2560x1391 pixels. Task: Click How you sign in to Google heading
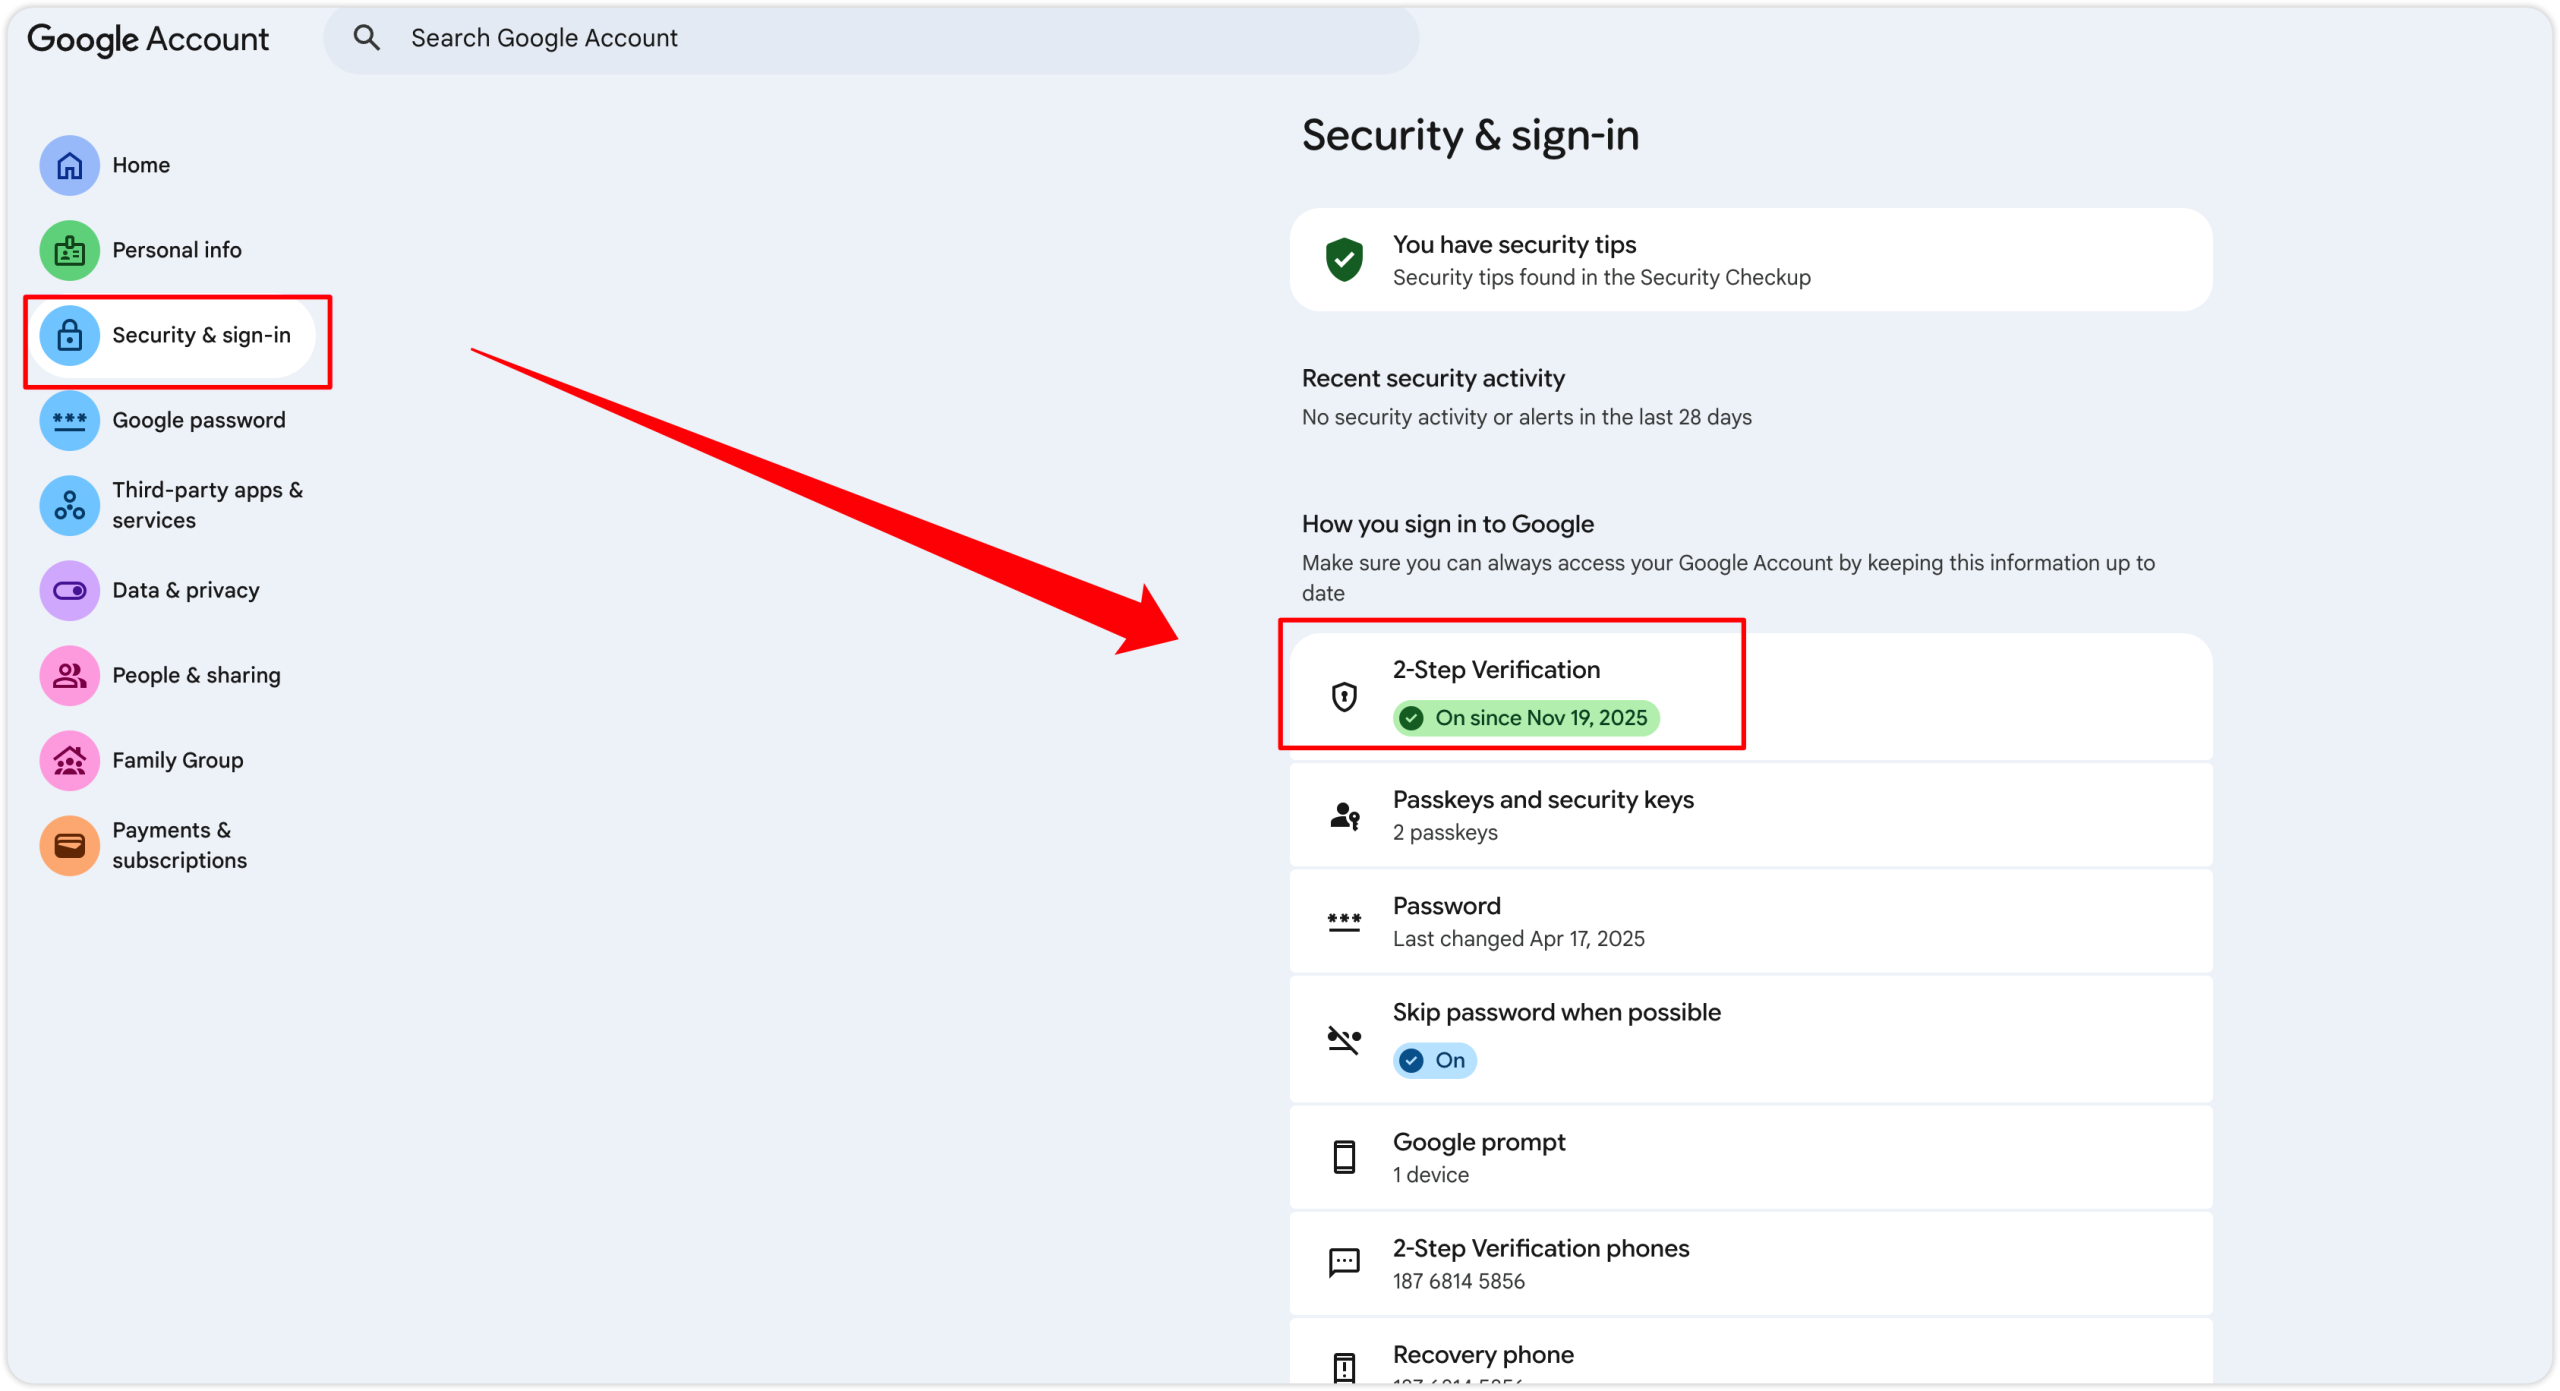pos(1447,524)
